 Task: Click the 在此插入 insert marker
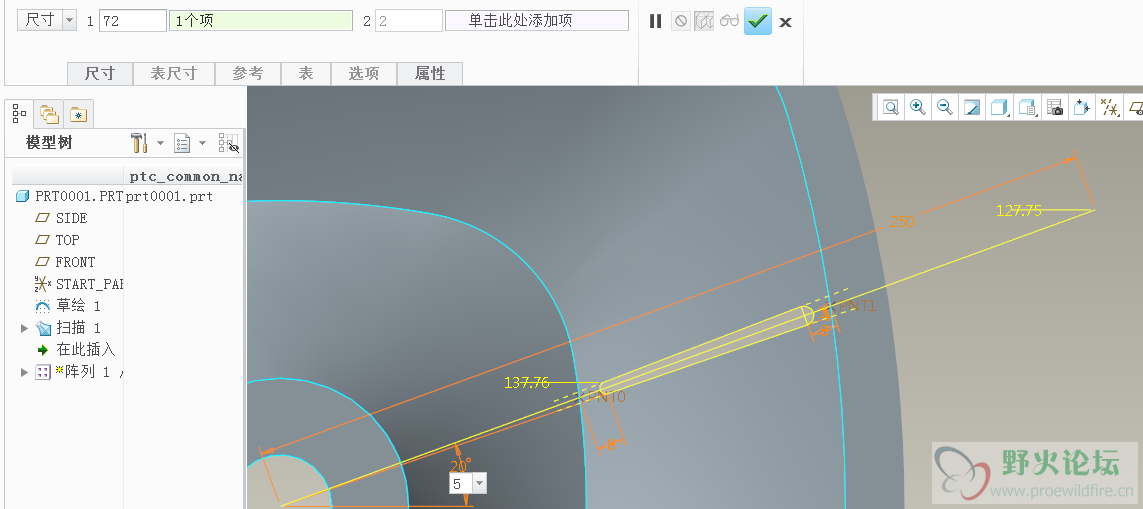coord(77,350)
